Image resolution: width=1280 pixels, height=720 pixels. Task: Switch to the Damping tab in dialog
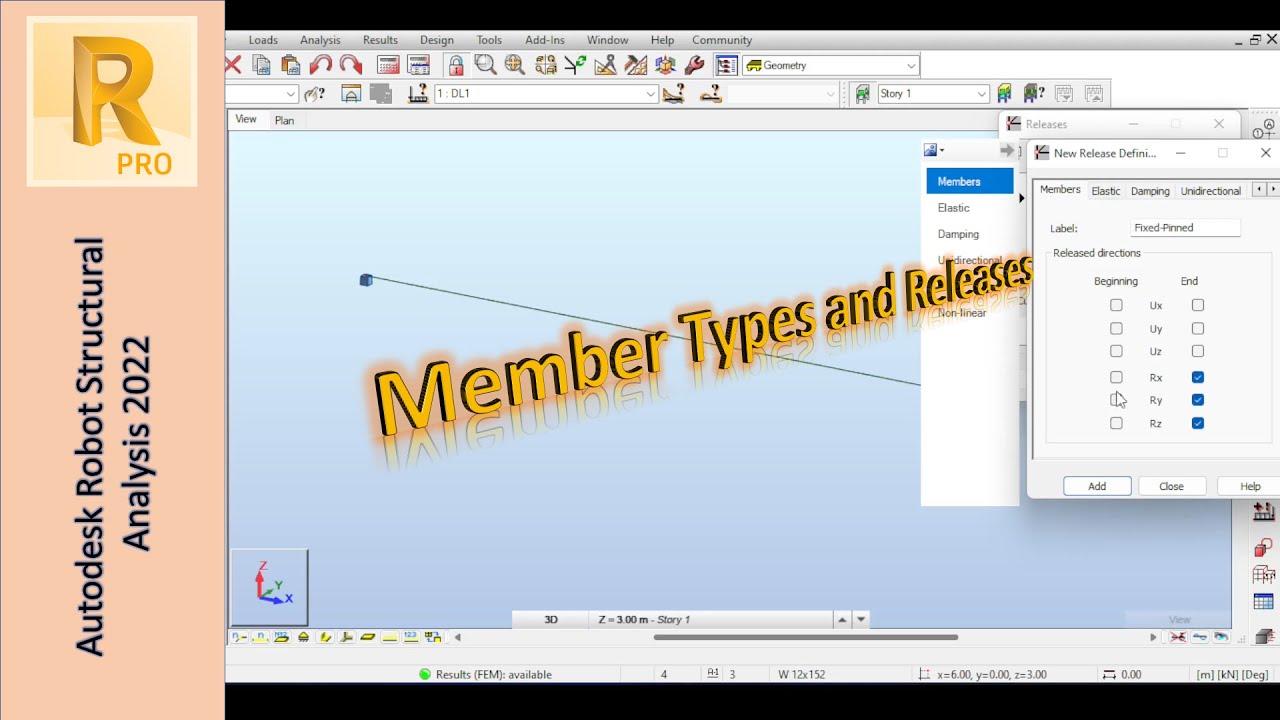click(1150, 190)
